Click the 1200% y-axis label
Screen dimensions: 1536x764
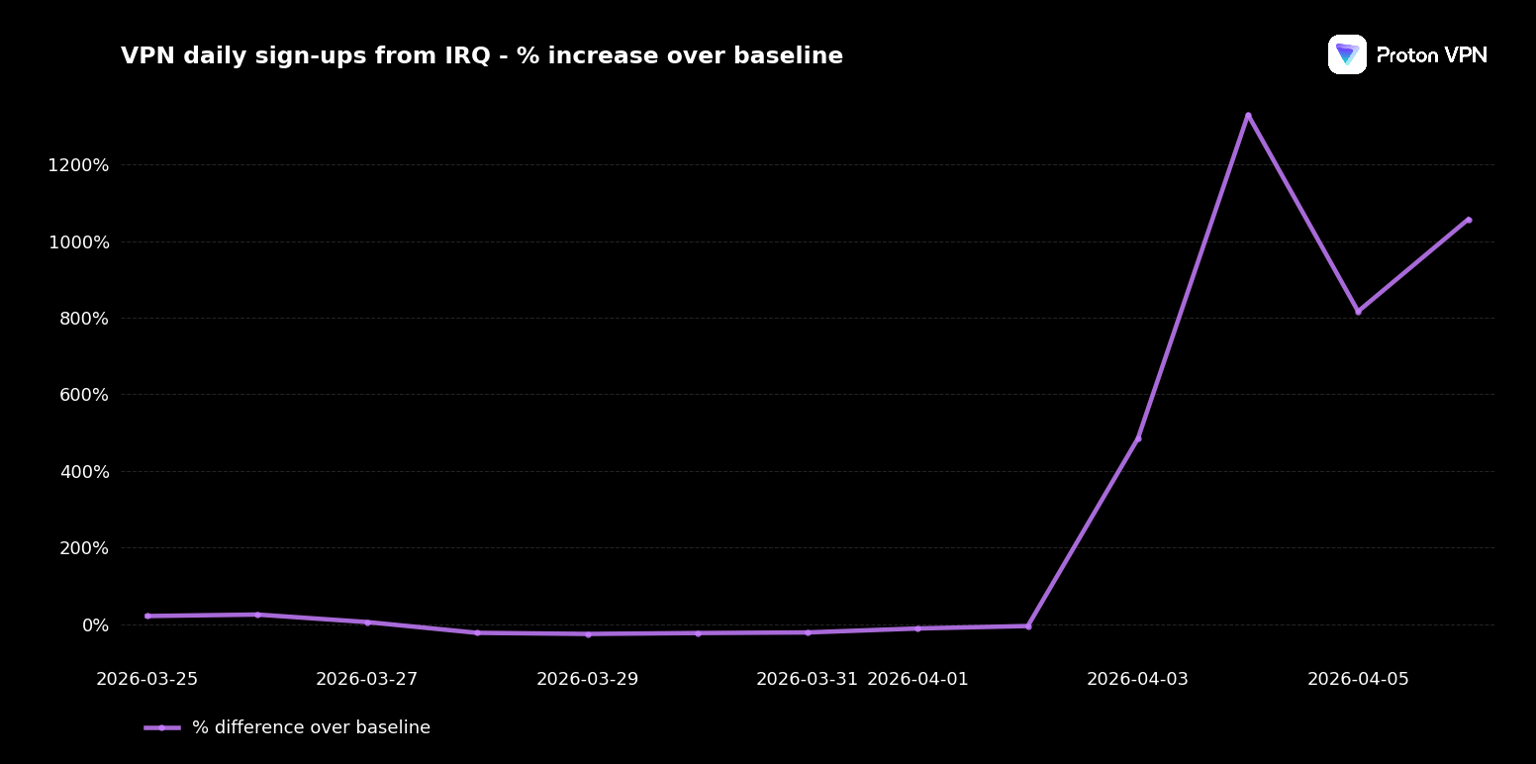click(x=78, y=165)
